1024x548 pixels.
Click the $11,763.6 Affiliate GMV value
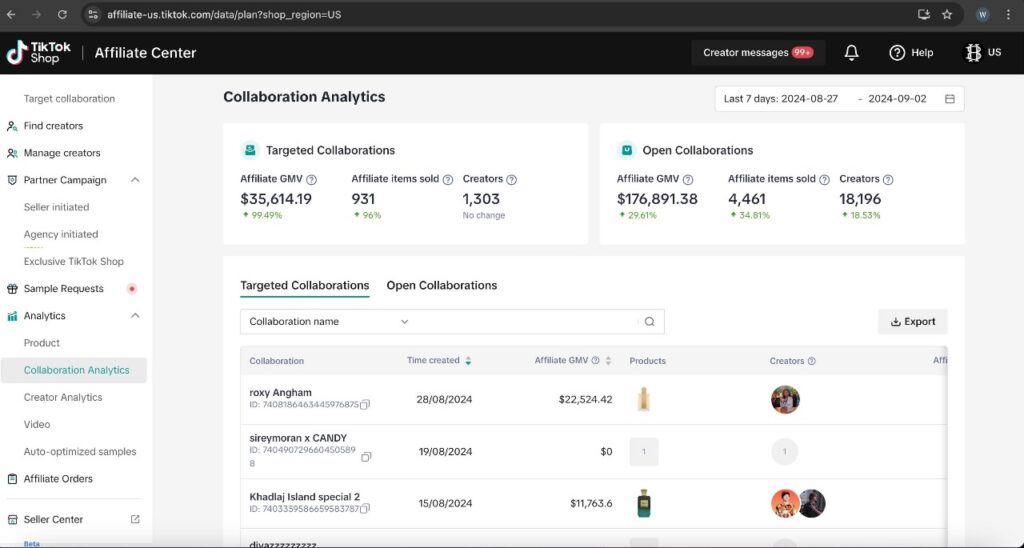[x=591, y=504]
